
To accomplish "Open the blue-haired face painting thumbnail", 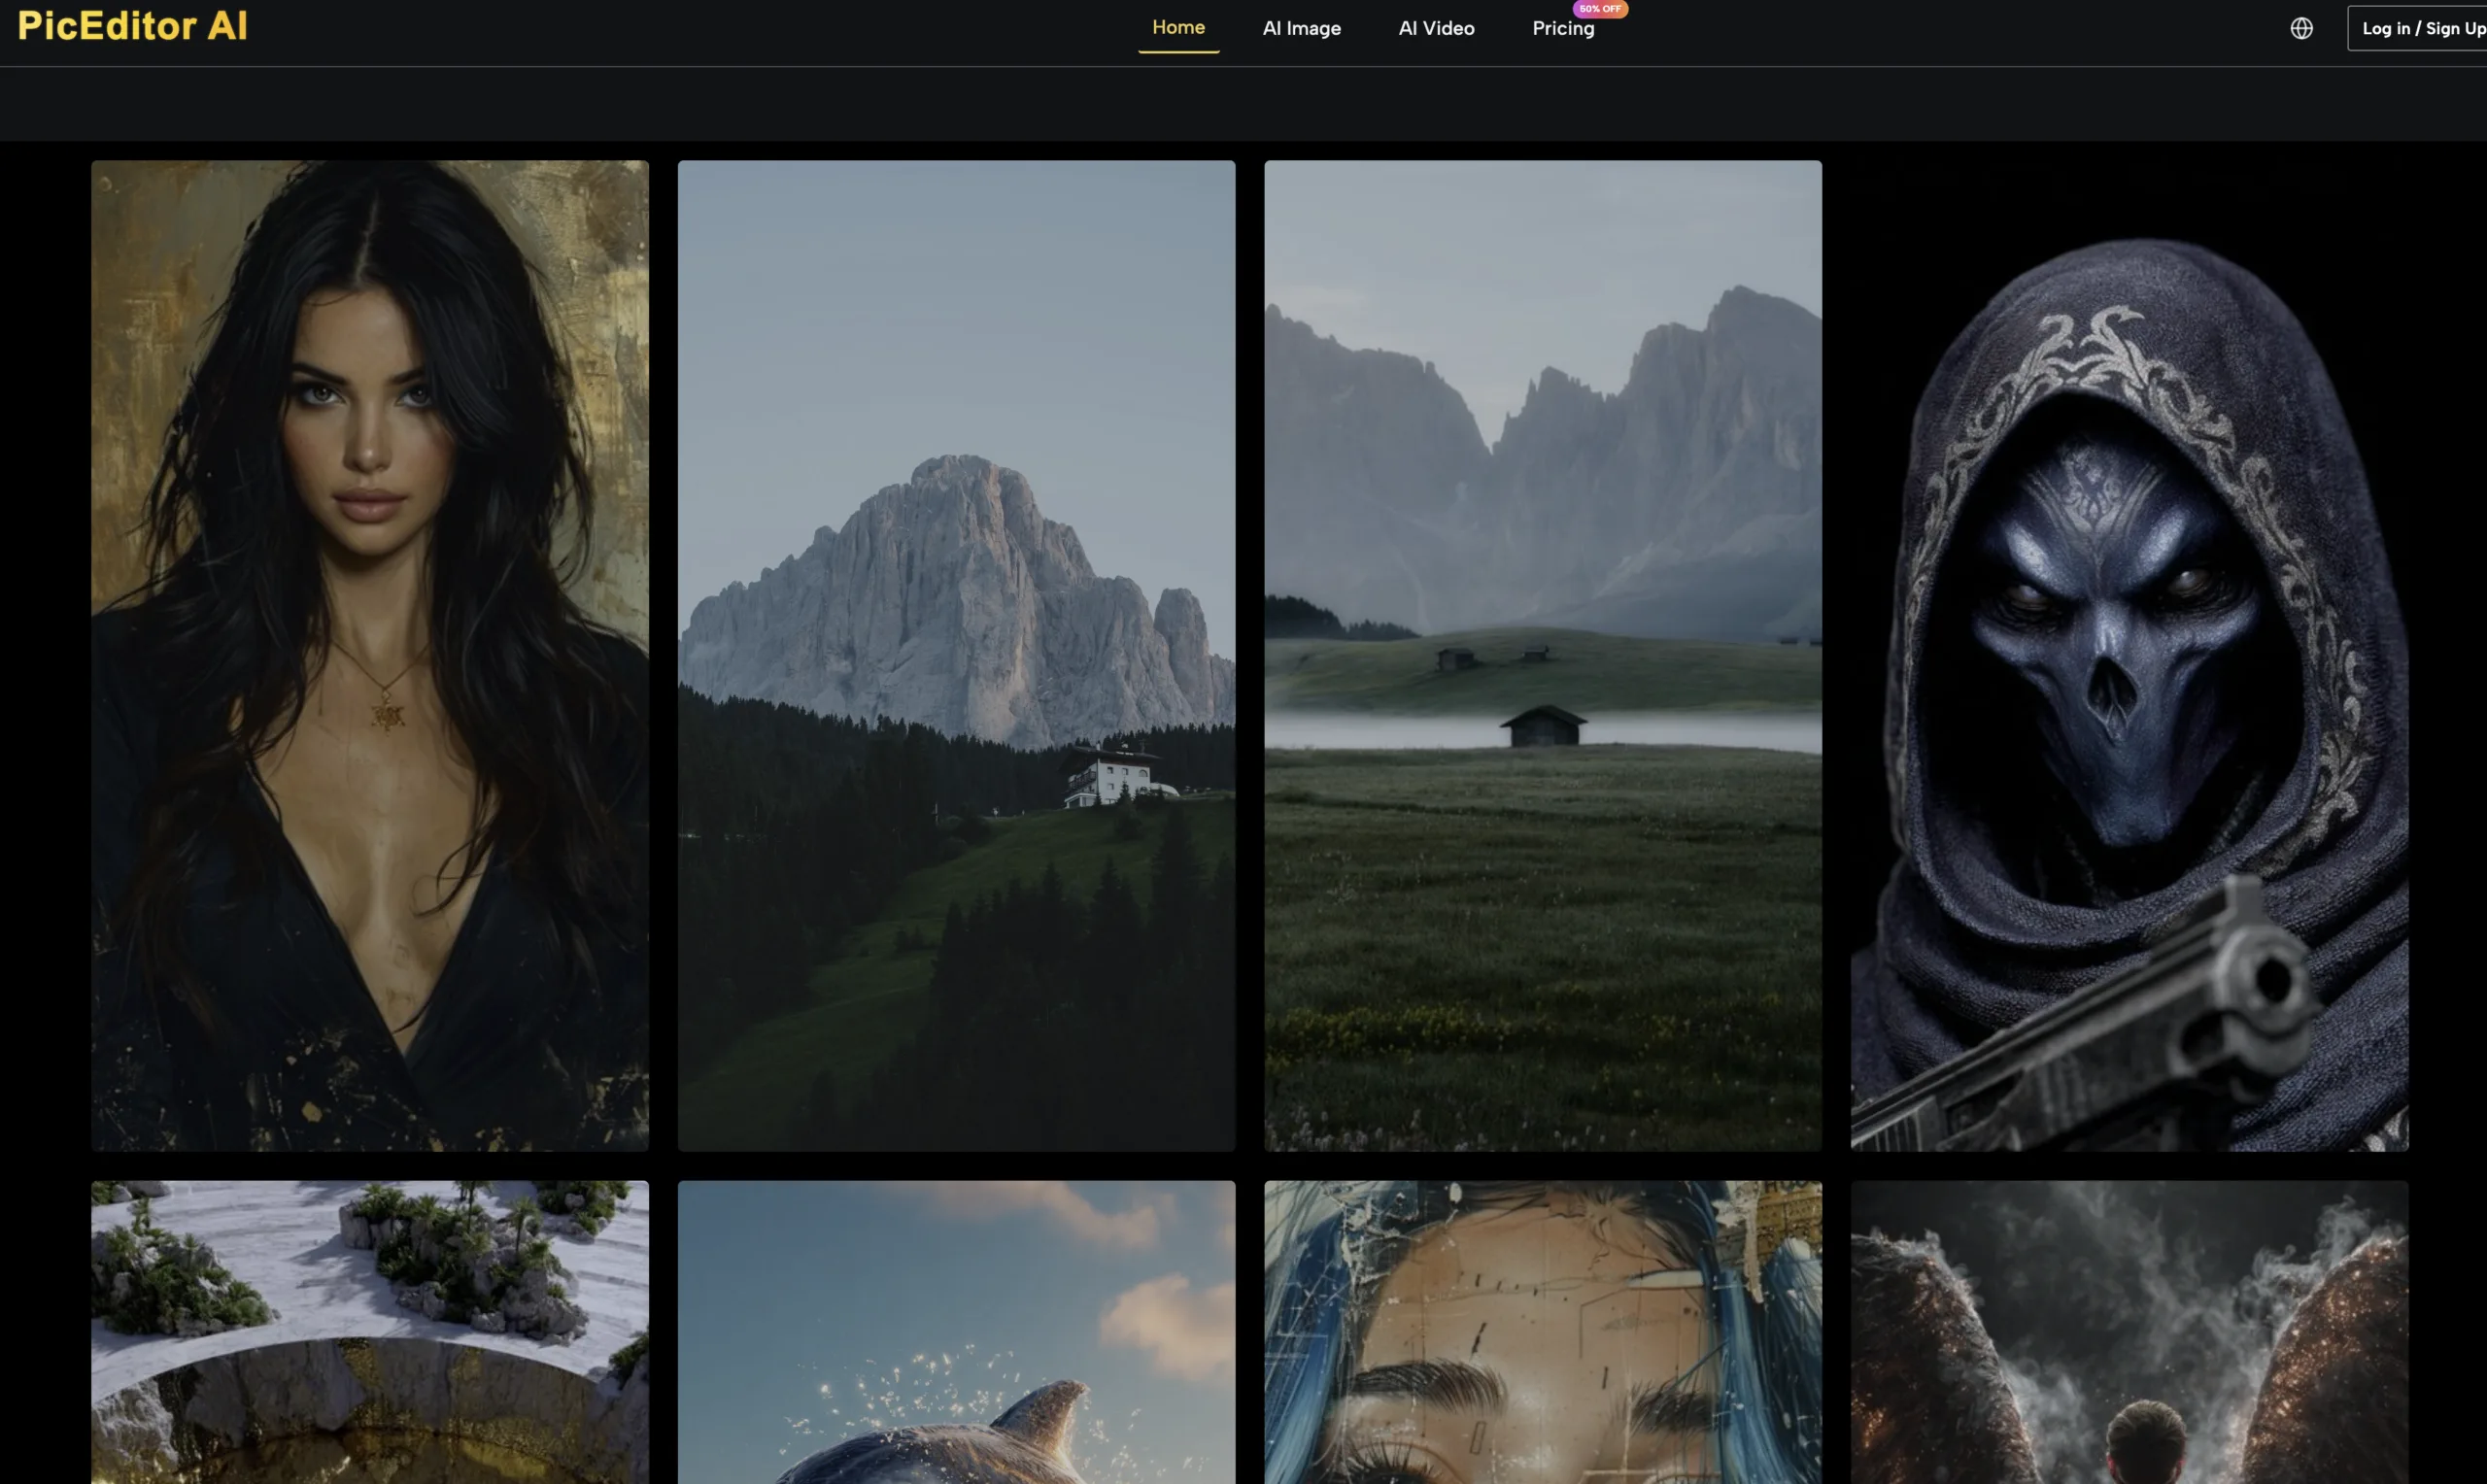I will pos(1542,1332).
